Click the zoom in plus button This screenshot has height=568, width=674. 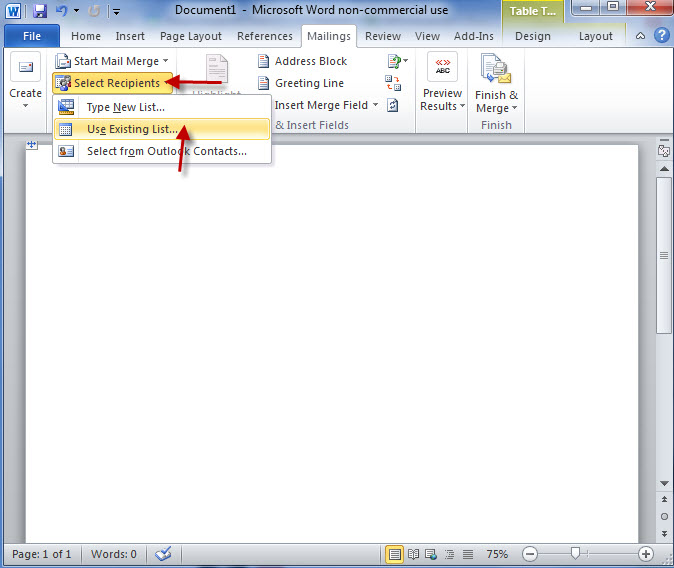pyautogui.click(x=646, y=554)
